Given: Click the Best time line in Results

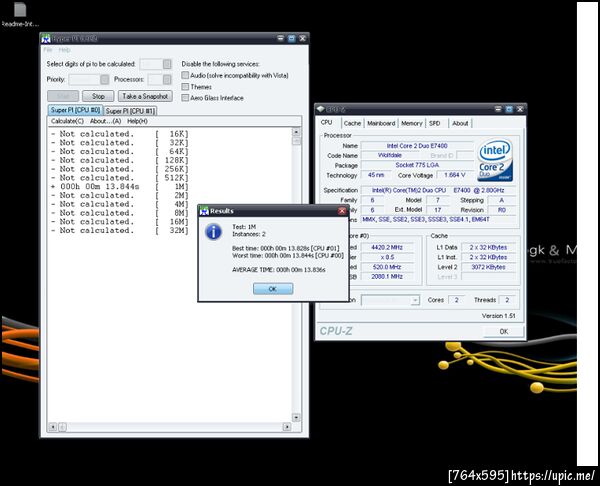Looking at the screenshot, I should tap(285, 248).
